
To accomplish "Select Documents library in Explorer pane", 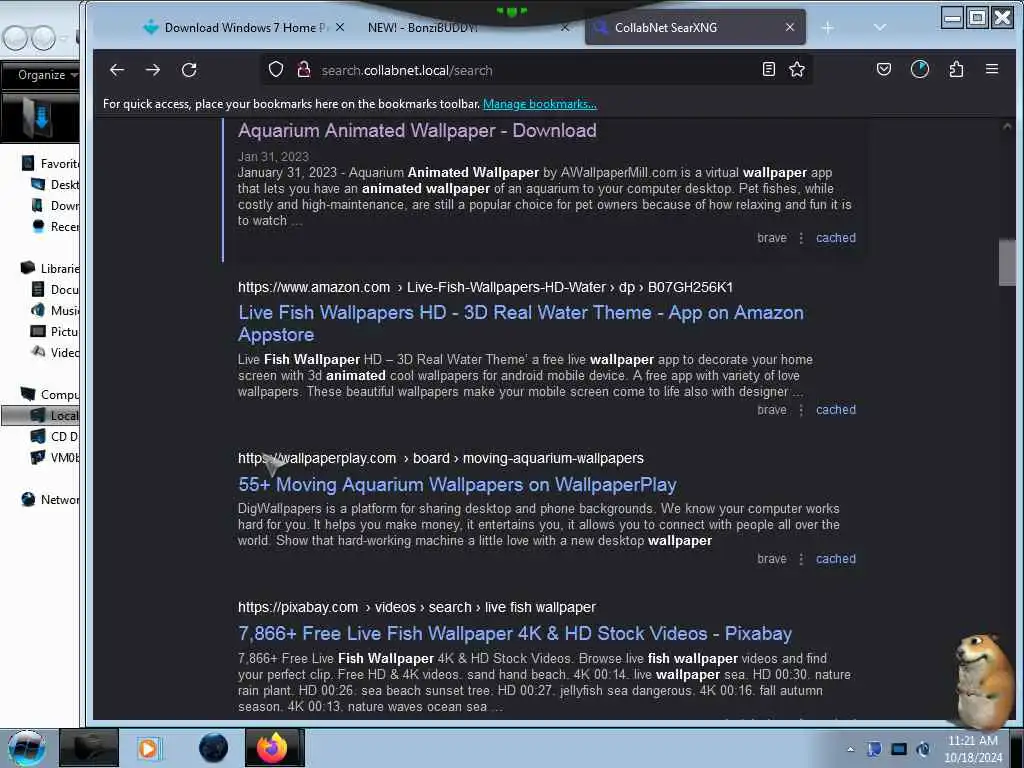I will 55,289.
